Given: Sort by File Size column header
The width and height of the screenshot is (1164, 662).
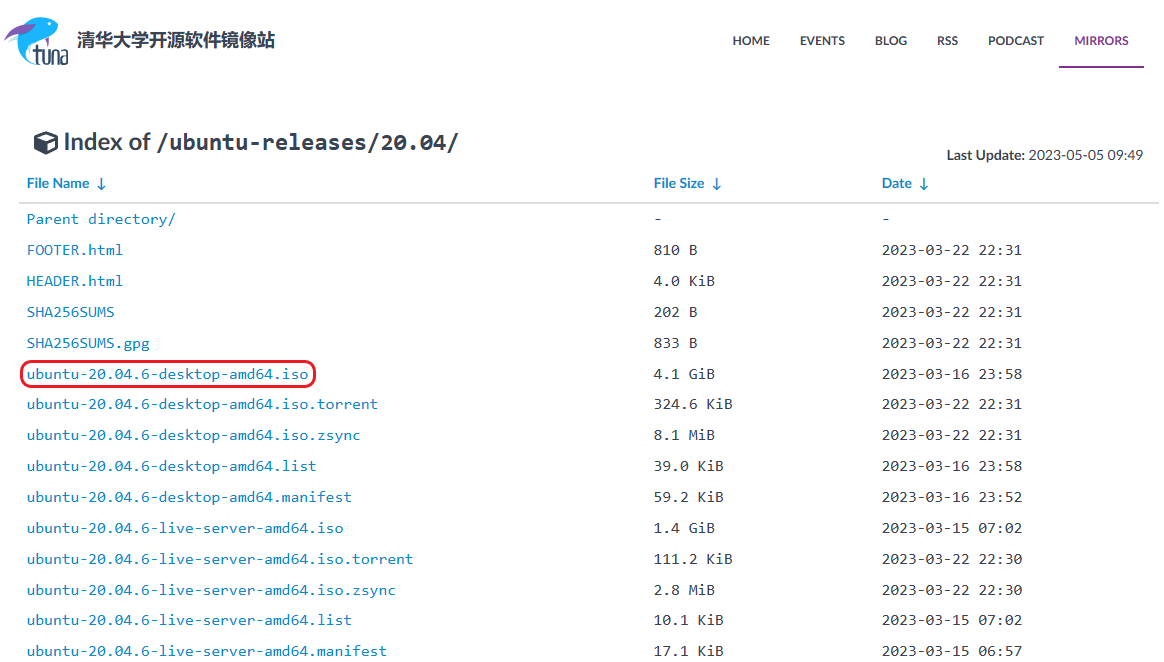Looking at the screenshot, I should (679, 183).
